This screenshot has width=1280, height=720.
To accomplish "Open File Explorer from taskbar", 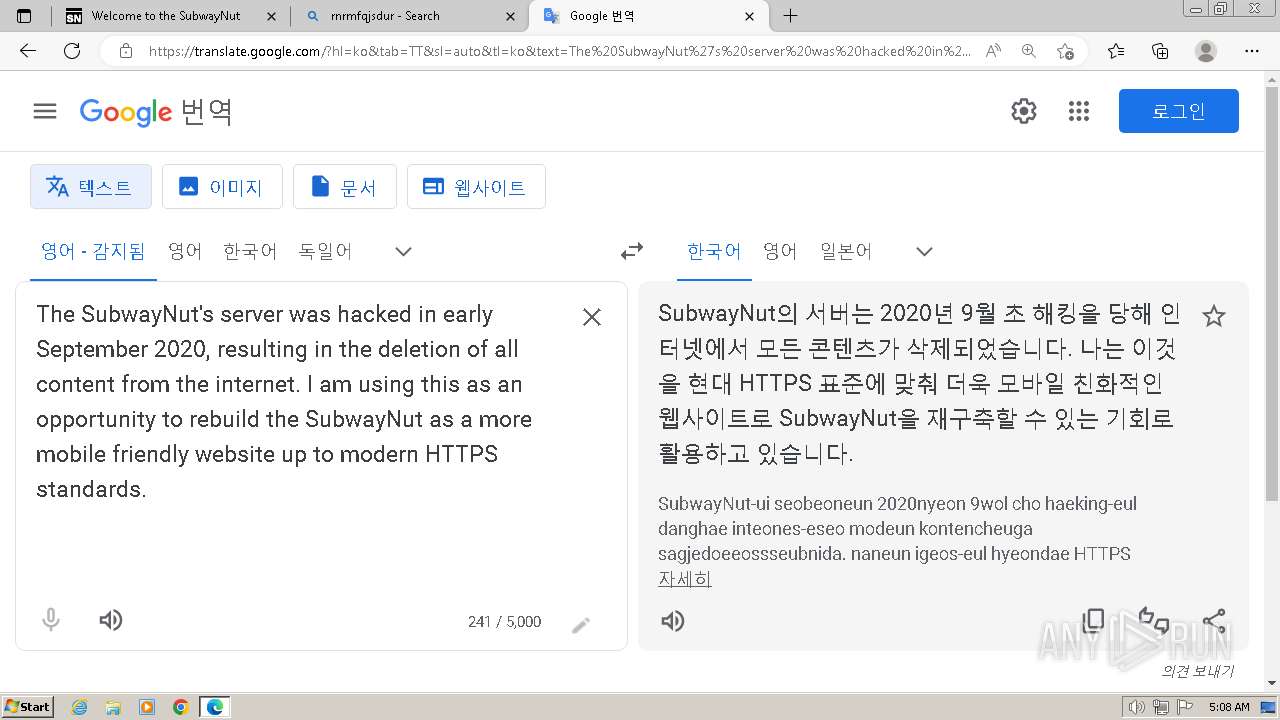I will [113, 707].
